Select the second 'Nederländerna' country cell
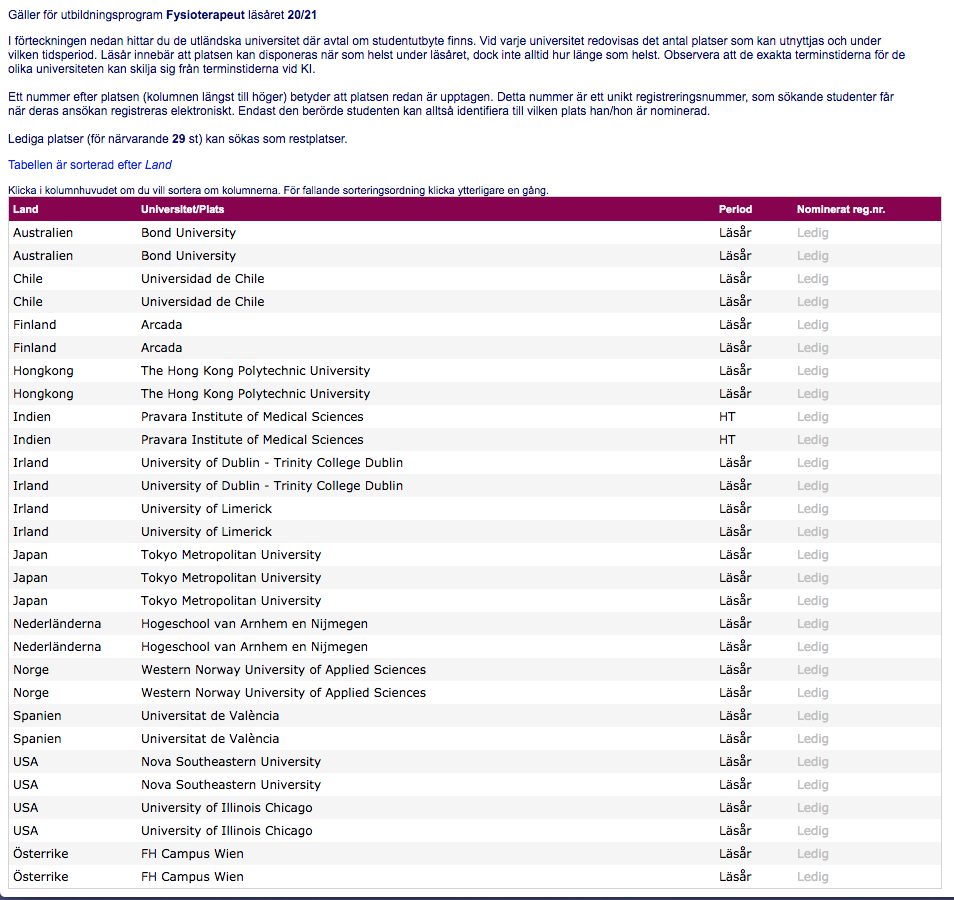 pos(57,647)
